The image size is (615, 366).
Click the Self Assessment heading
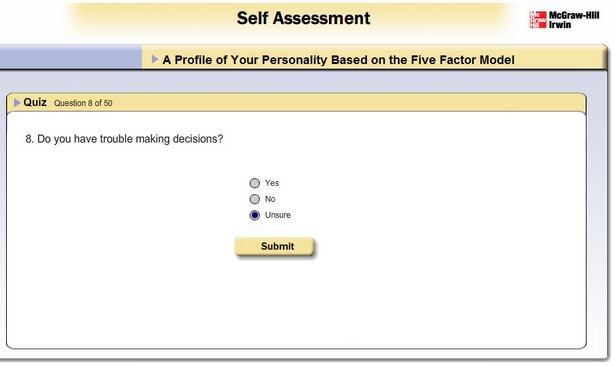pos(303,18)
